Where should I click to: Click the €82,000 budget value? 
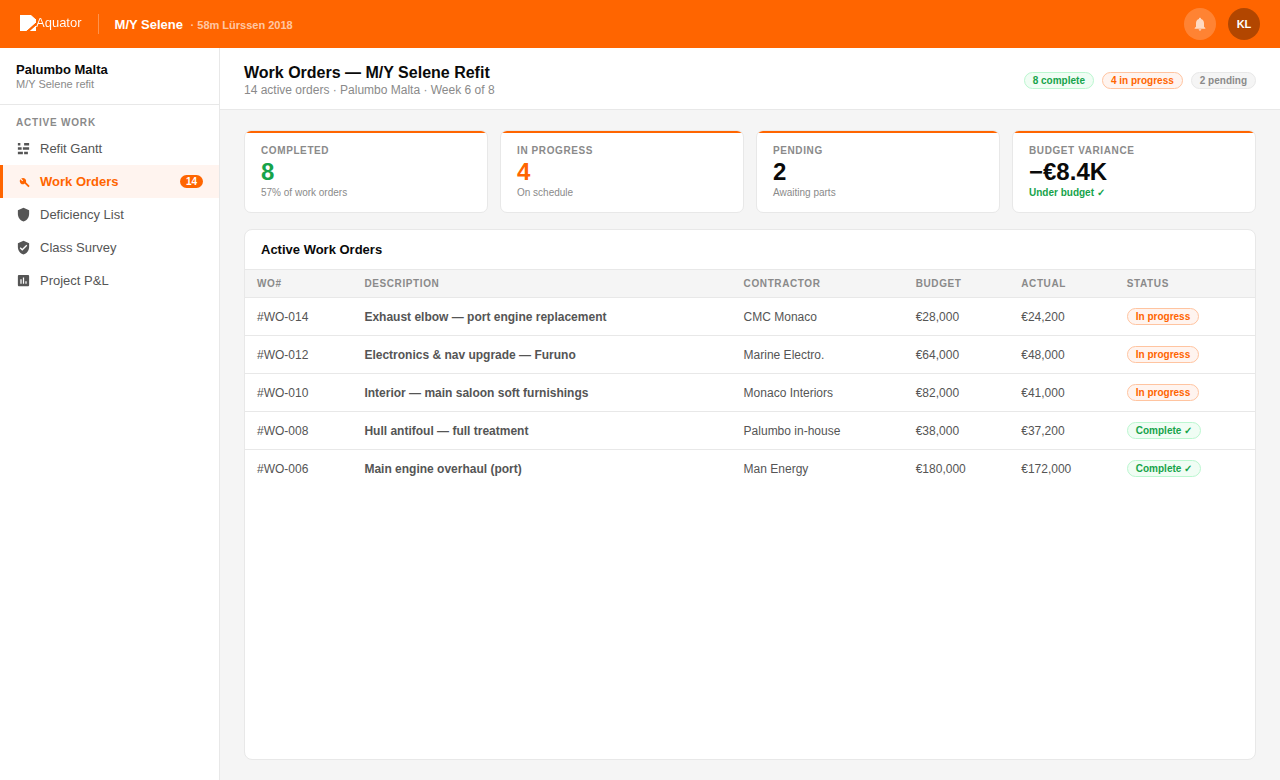[x=937, y=393]
